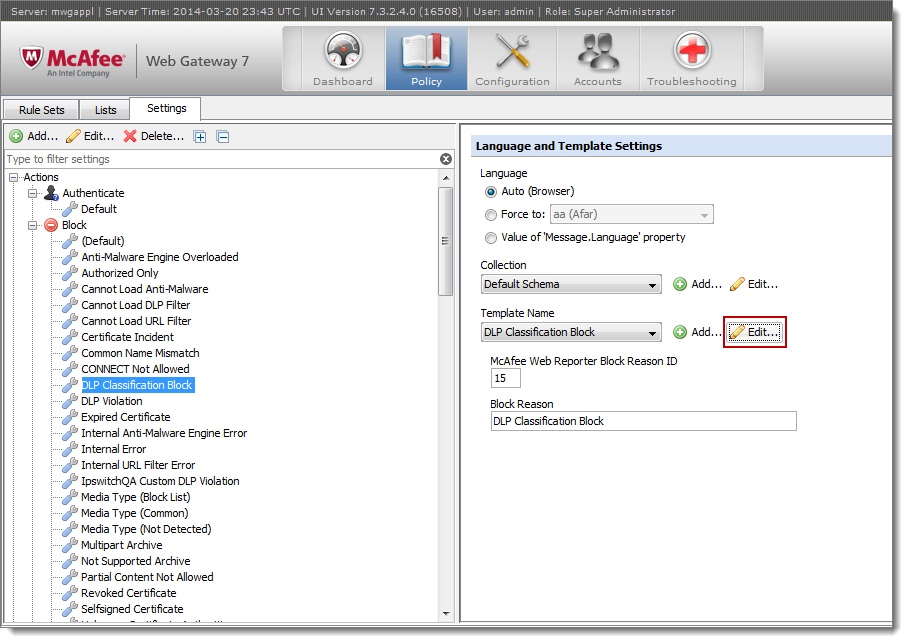Screen dimensions: 908x643
Task: Open the Policy book icon
Action: point(426,50)
